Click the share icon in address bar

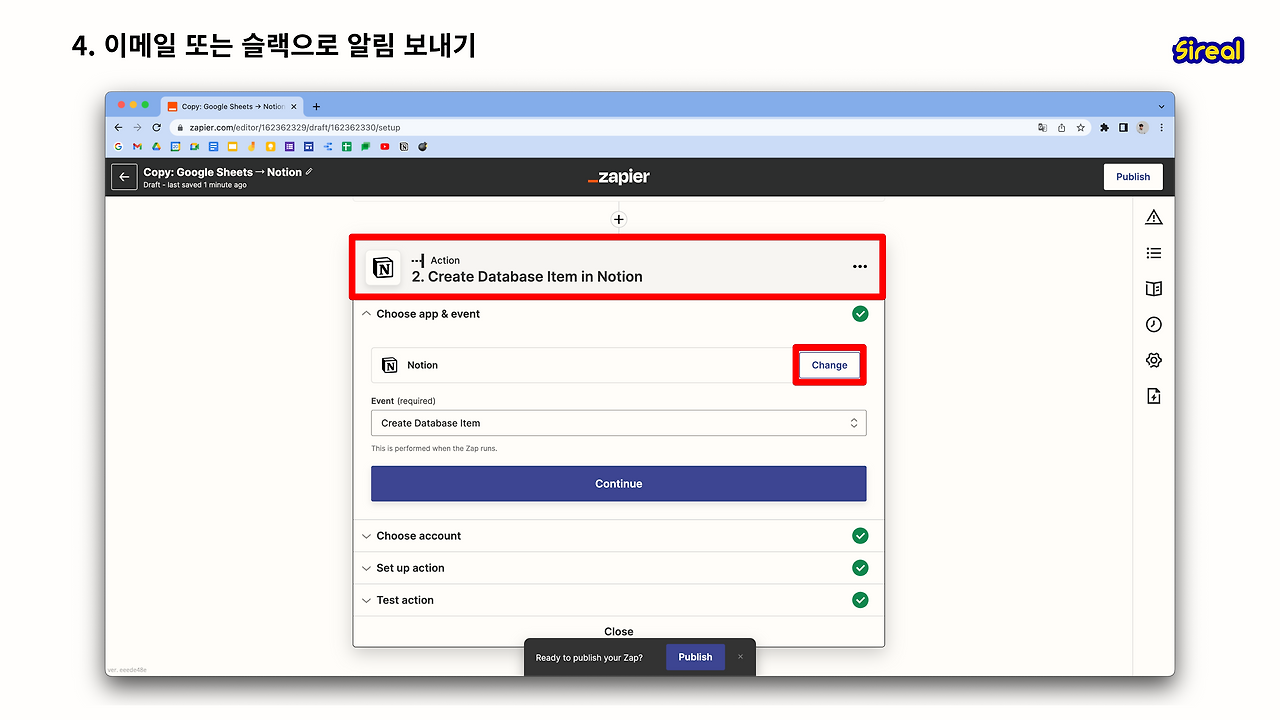click(1062, 128)
